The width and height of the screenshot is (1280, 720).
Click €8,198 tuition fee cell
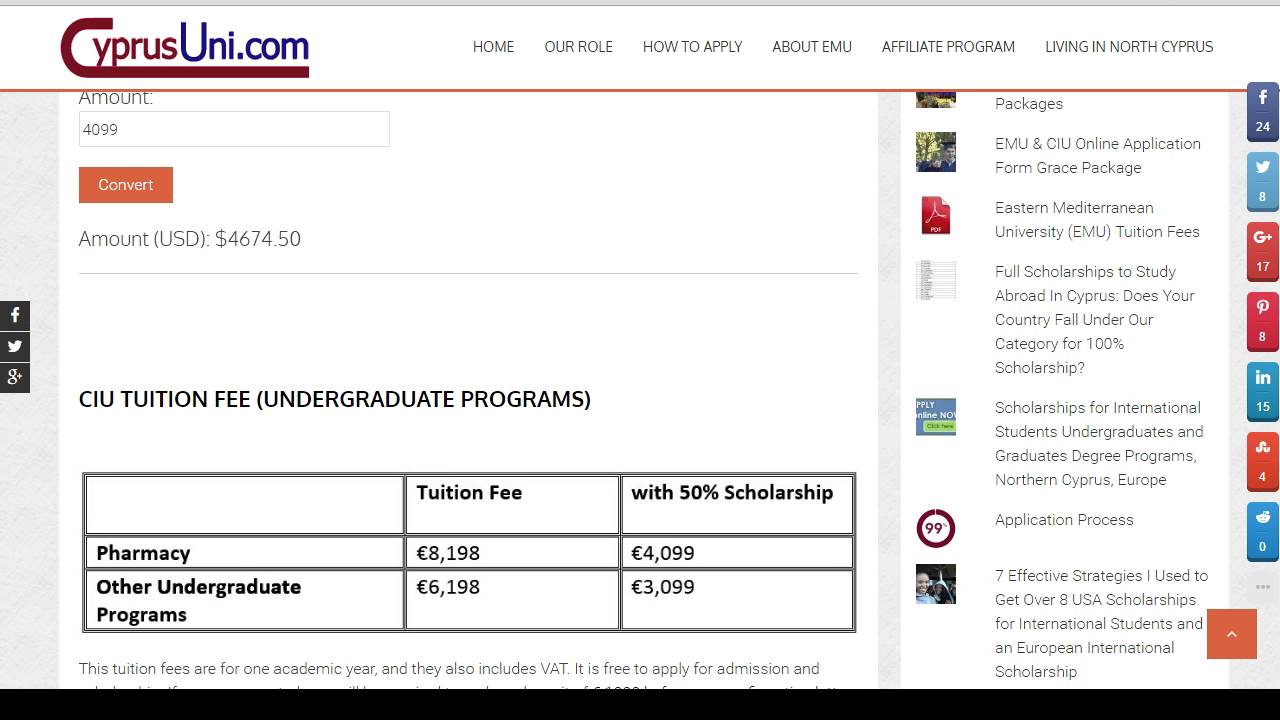[x=512, y=553]
